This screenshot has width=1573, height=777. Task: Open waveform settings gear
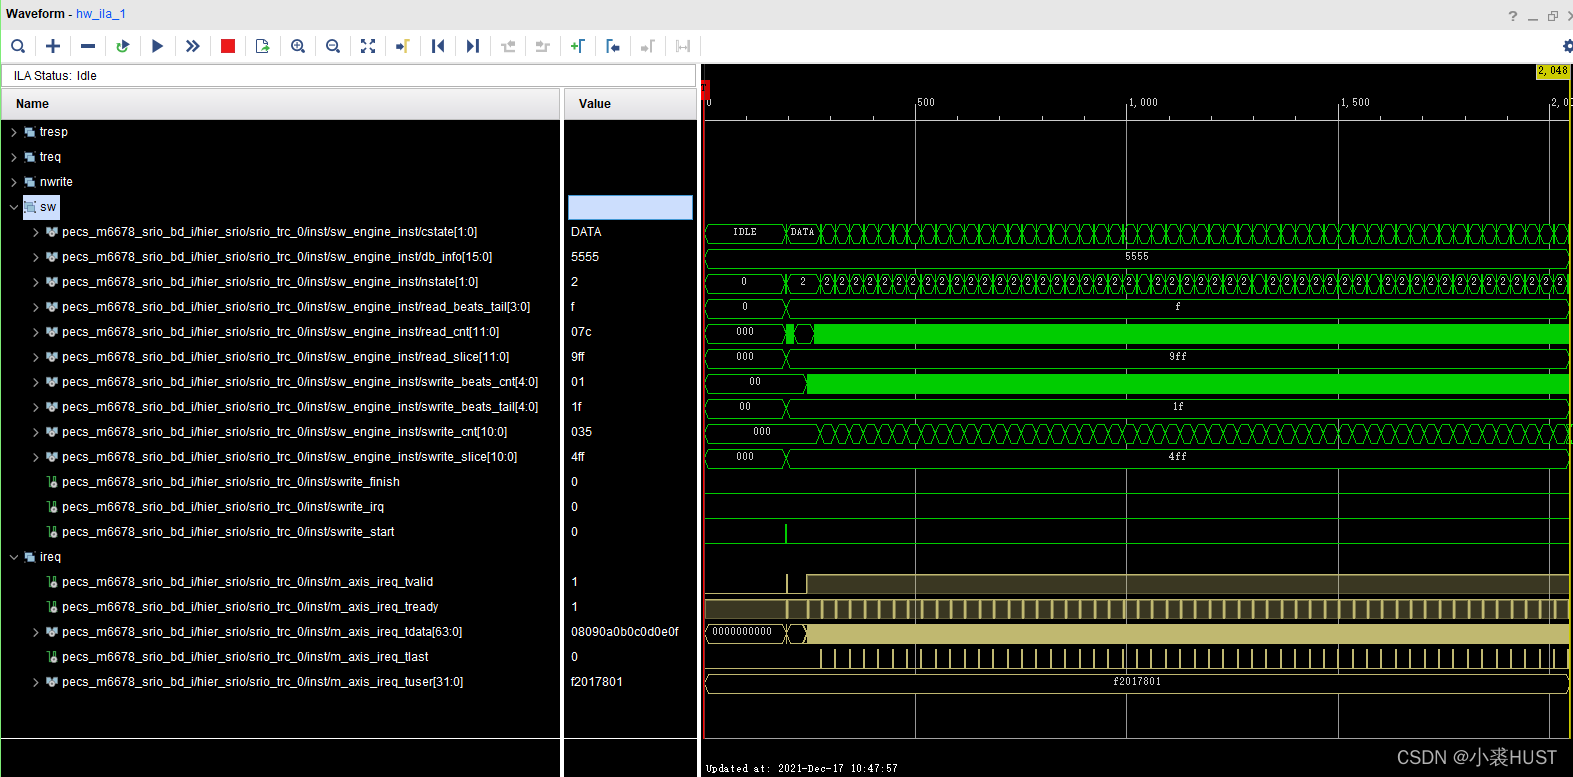point(1567,46)
